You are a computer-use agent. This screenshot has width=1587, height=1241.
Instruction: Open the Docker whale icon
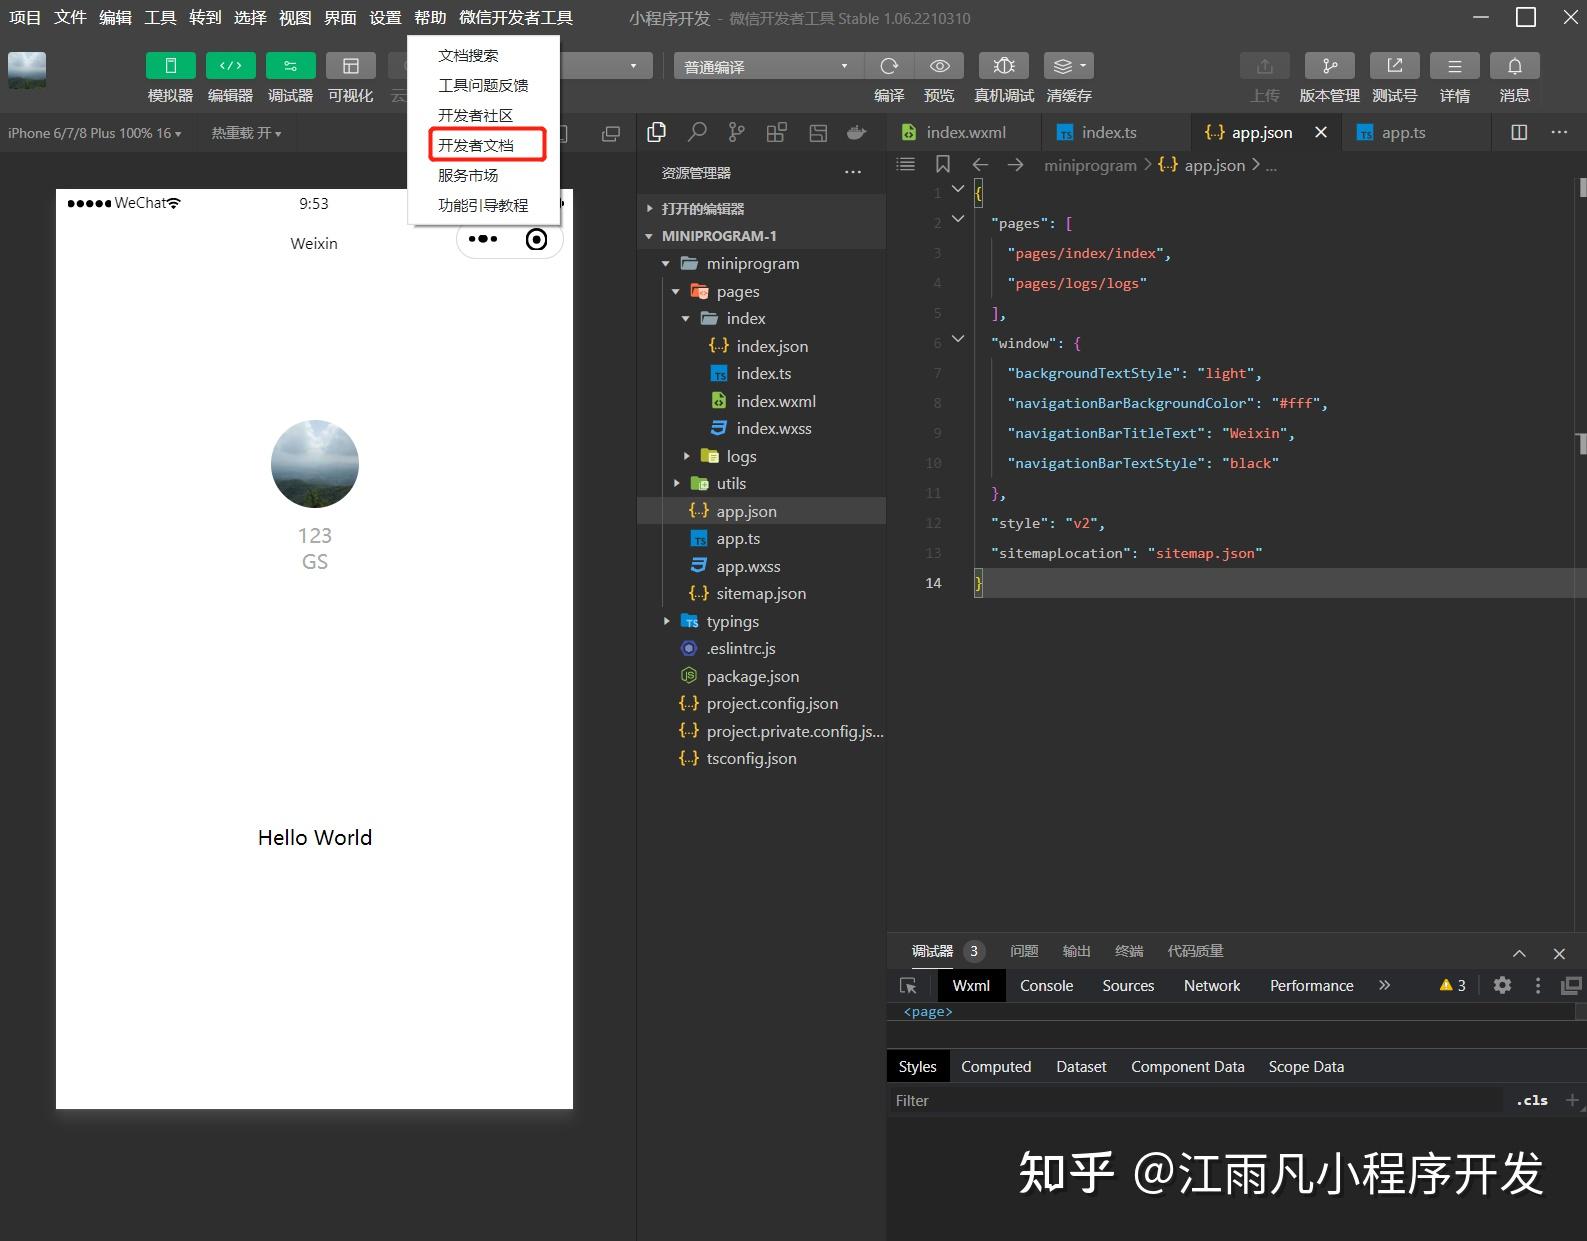click(857, 132)
